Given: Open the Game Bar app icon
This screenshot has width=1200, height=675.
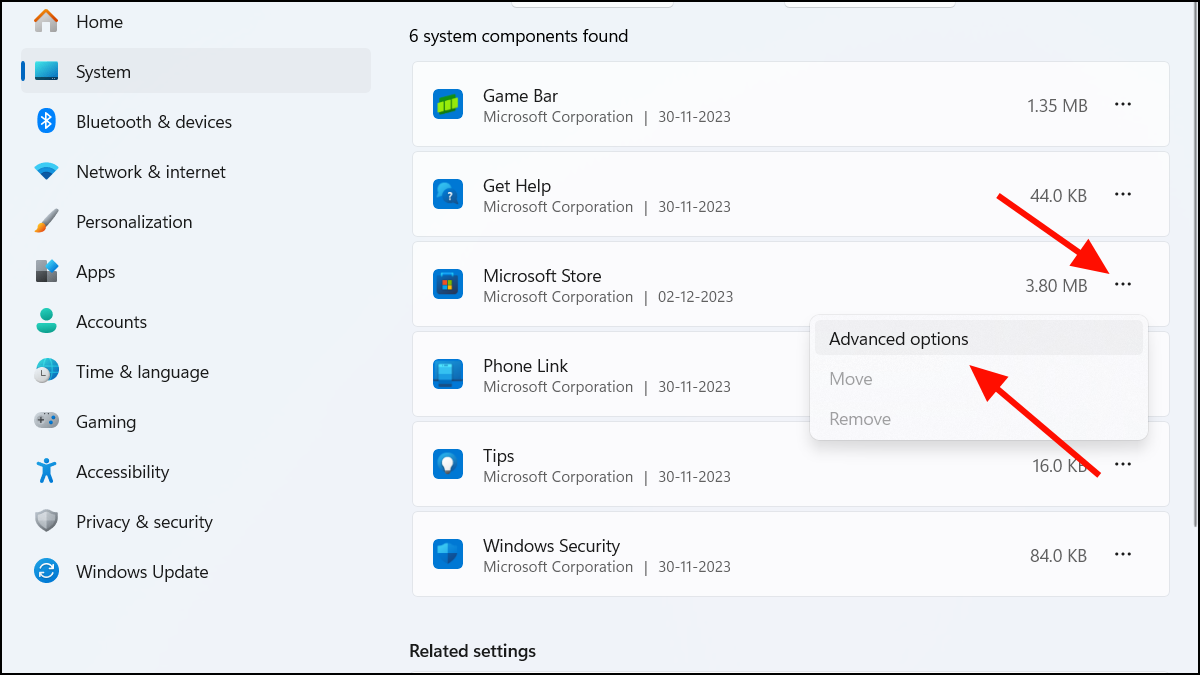Looking at the screenshot, I should coord(447,104).
